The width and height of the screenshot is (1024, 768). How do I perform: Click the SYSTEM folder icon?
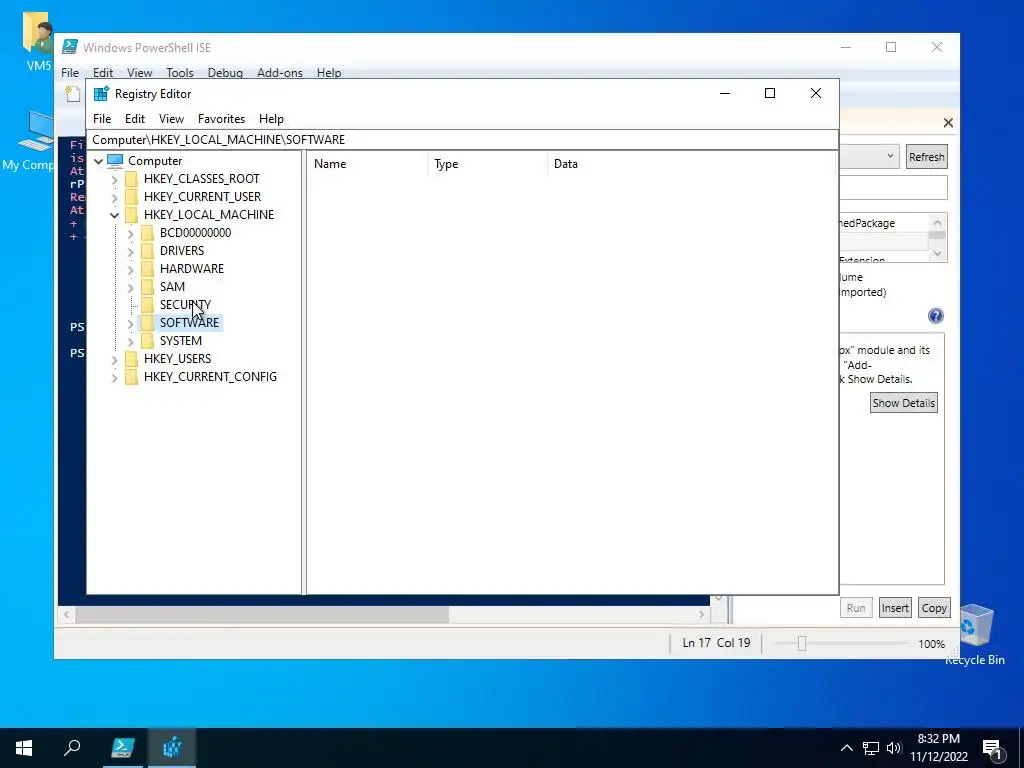148,341
